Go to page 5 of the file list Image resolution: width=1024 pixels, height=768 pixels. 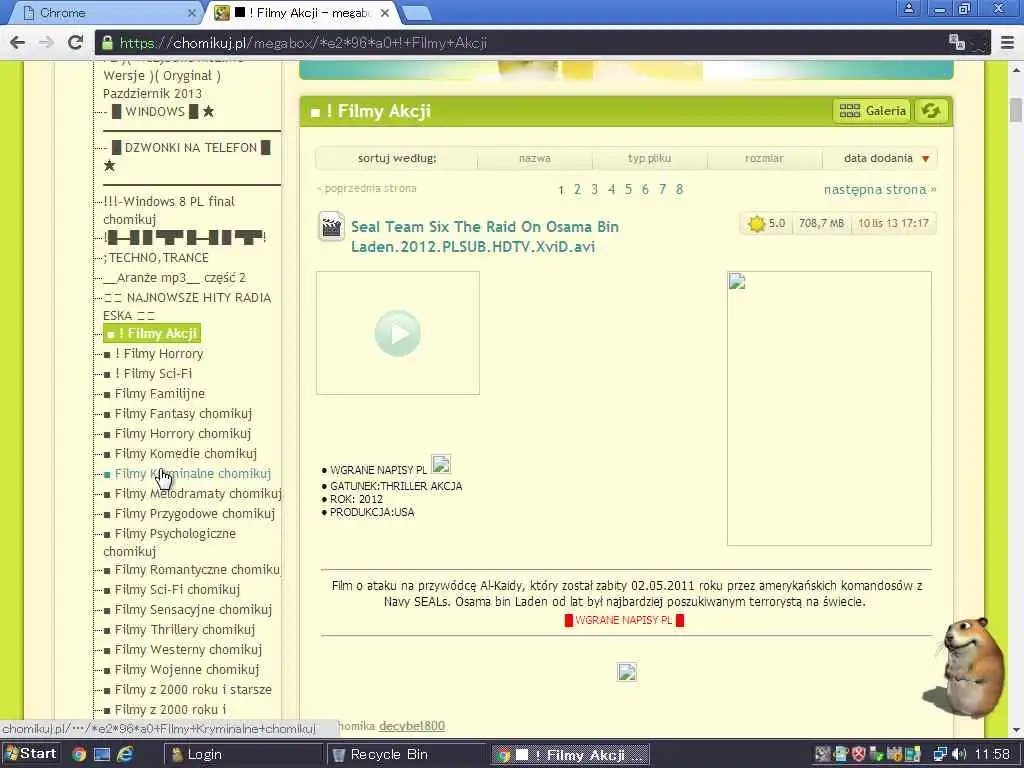pyautogui.click(x=628, y=189)
